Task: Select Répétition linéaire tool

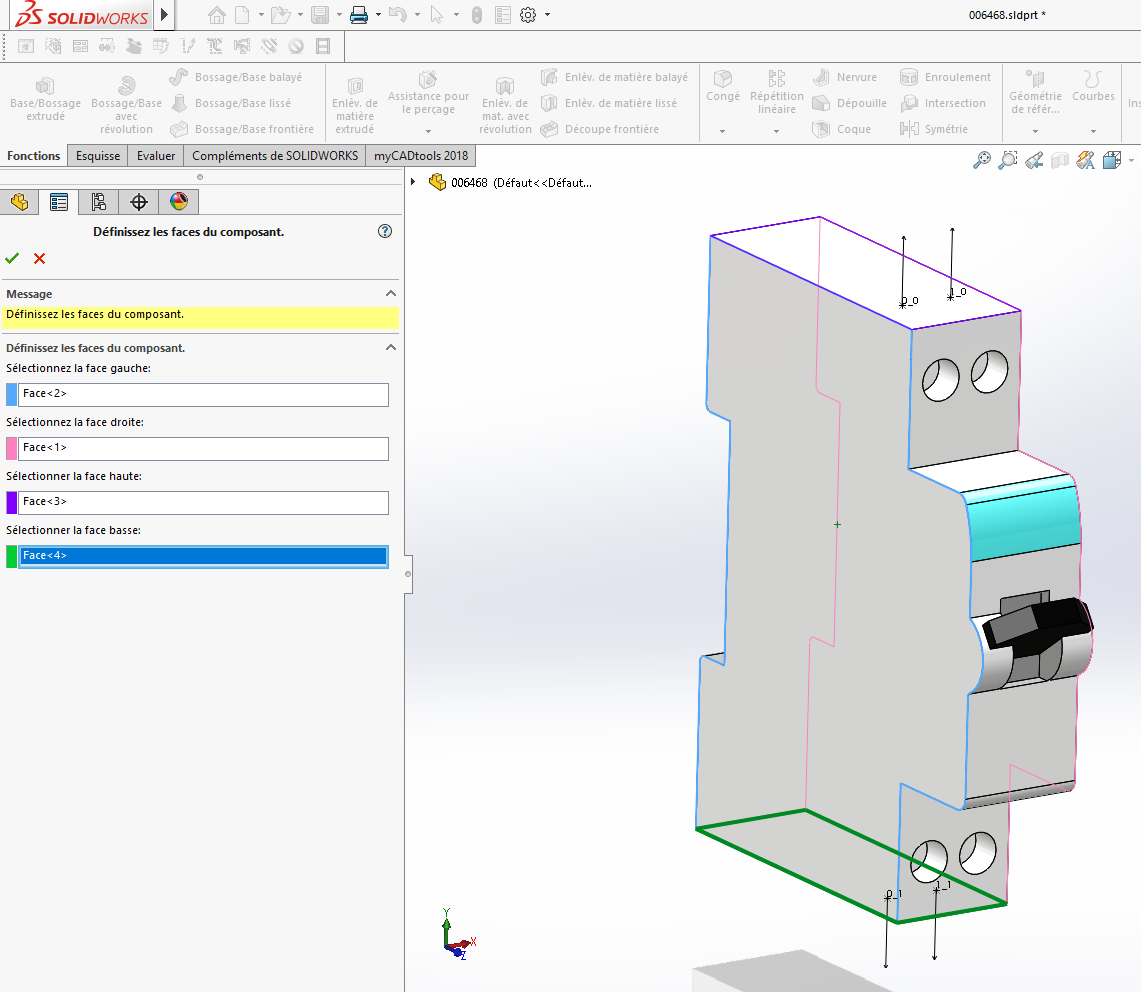Action: click(776, 92)
